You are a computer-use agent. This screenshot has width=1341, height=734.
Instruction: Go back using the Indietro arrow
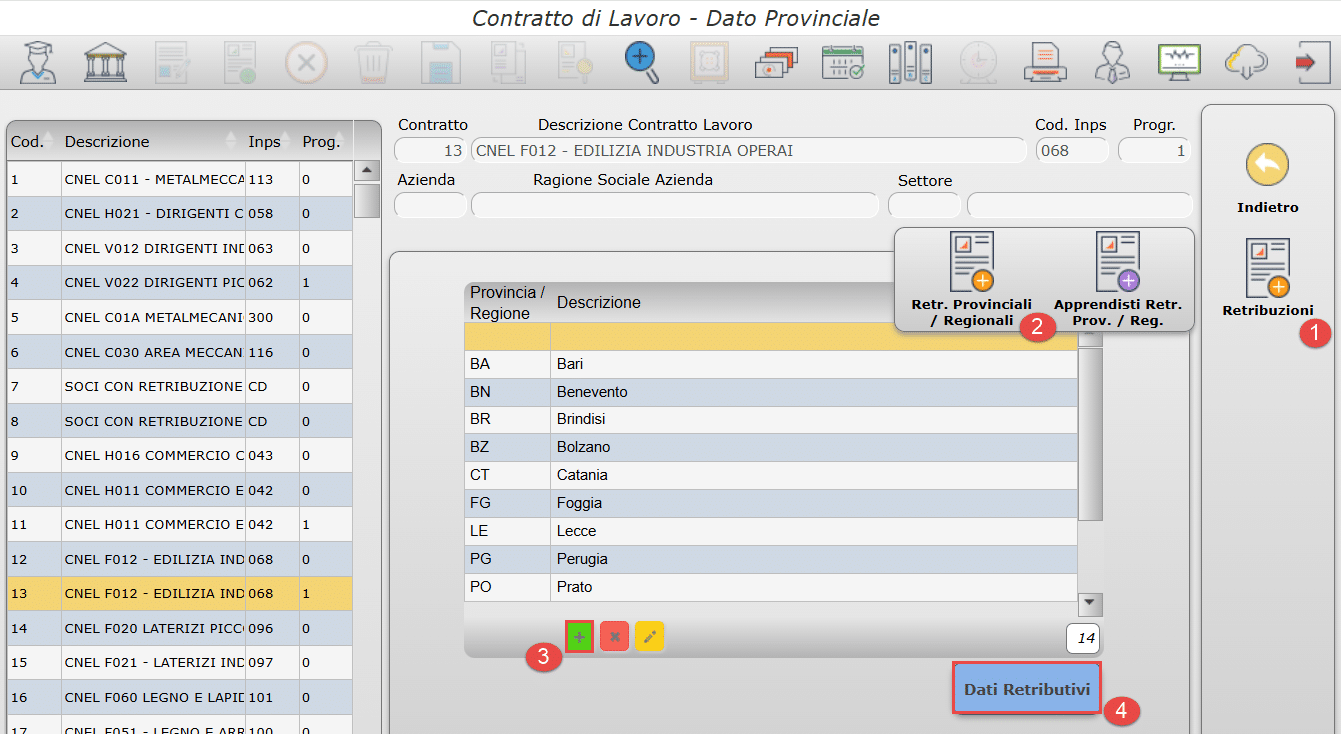click(1267, 165)
